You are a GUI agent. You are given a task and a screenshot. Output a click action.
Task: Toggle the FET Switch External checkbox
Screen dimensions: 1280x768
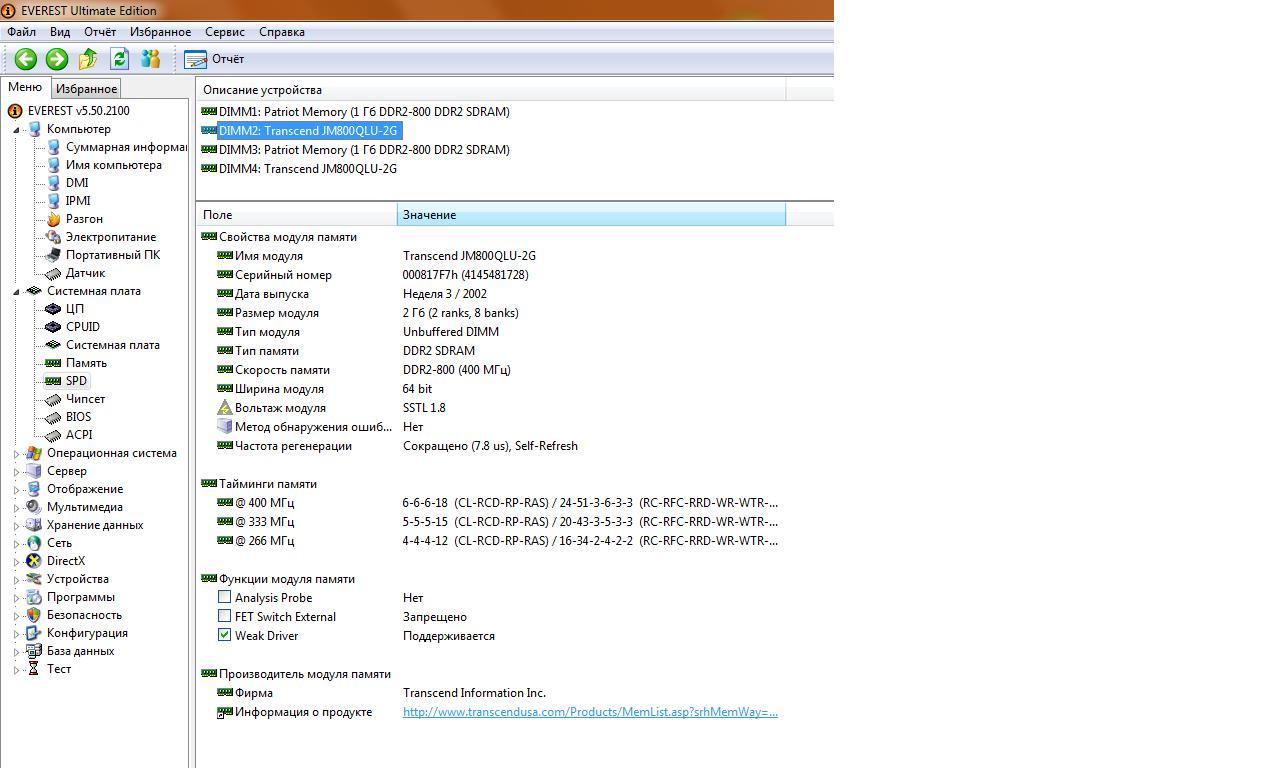(225, 616)
